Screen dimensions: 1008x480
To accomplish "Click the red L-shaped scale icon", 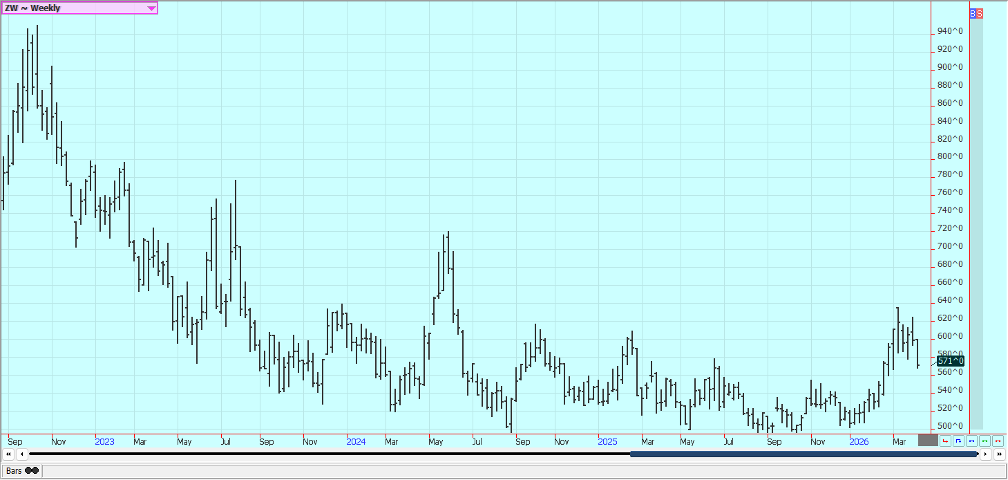I will click(x=946, y=440).
